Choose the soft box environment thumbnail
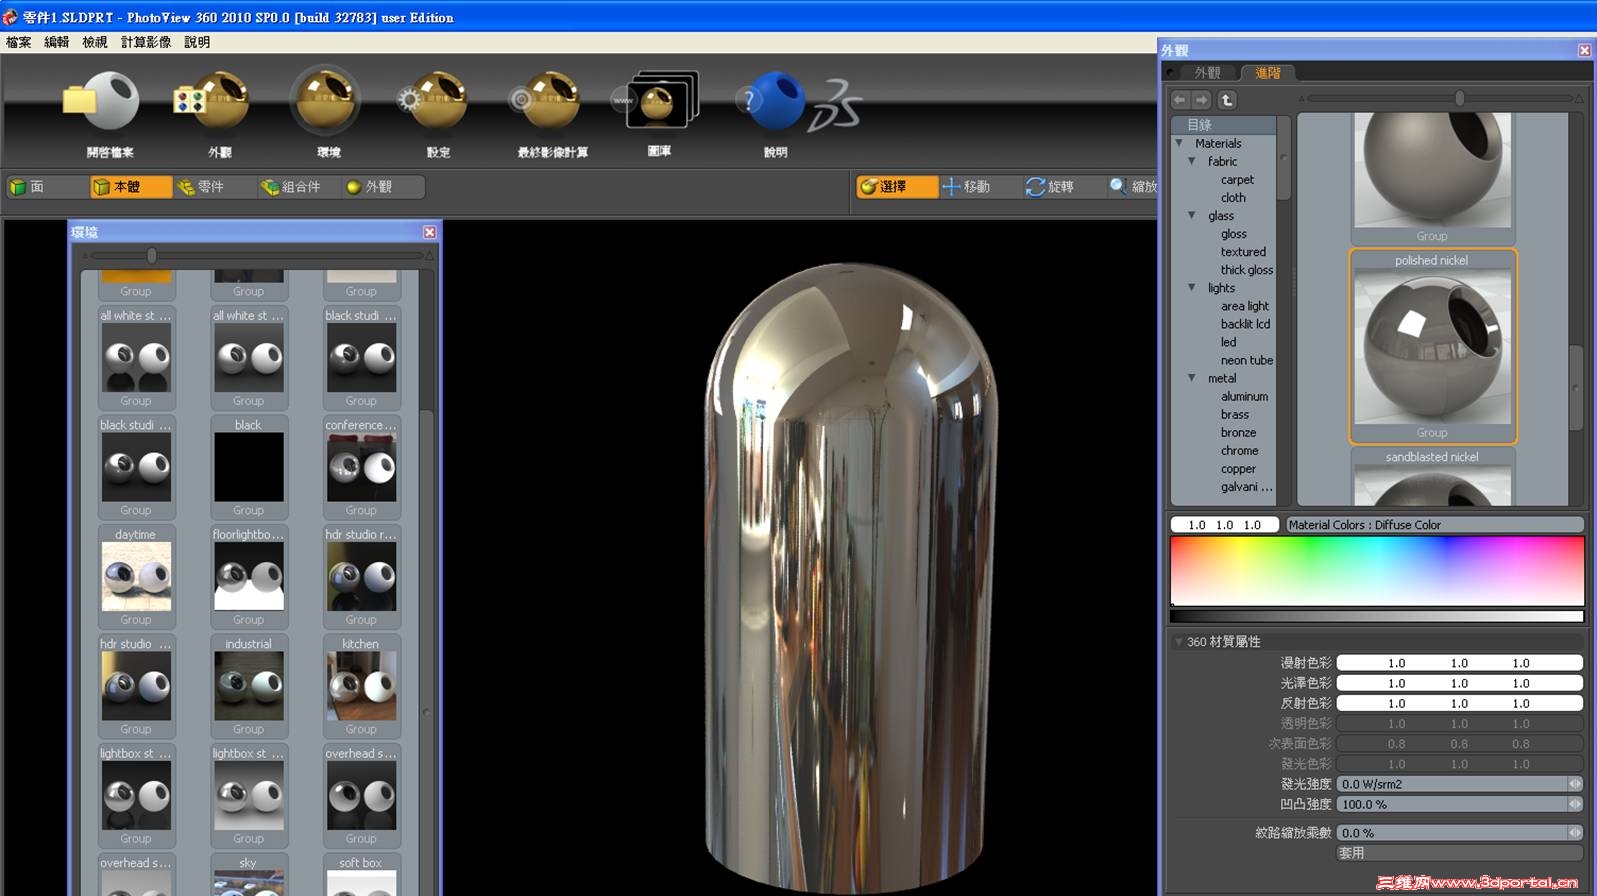Screen dimensions: 1597x896 (361, 883)
